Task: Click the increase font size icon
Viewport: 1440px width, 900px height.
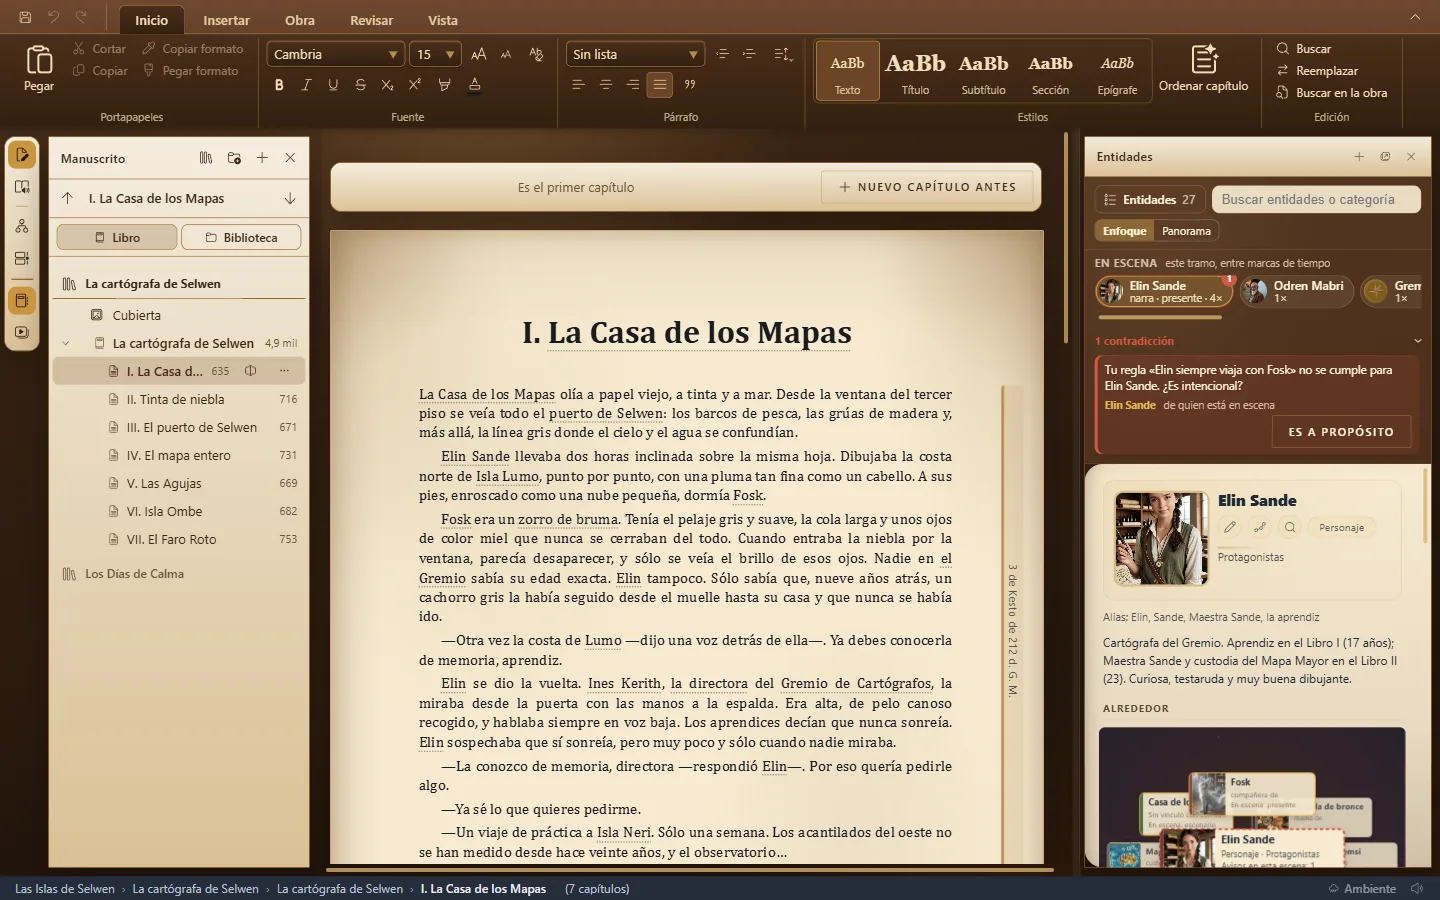Action: click(479, 54)
